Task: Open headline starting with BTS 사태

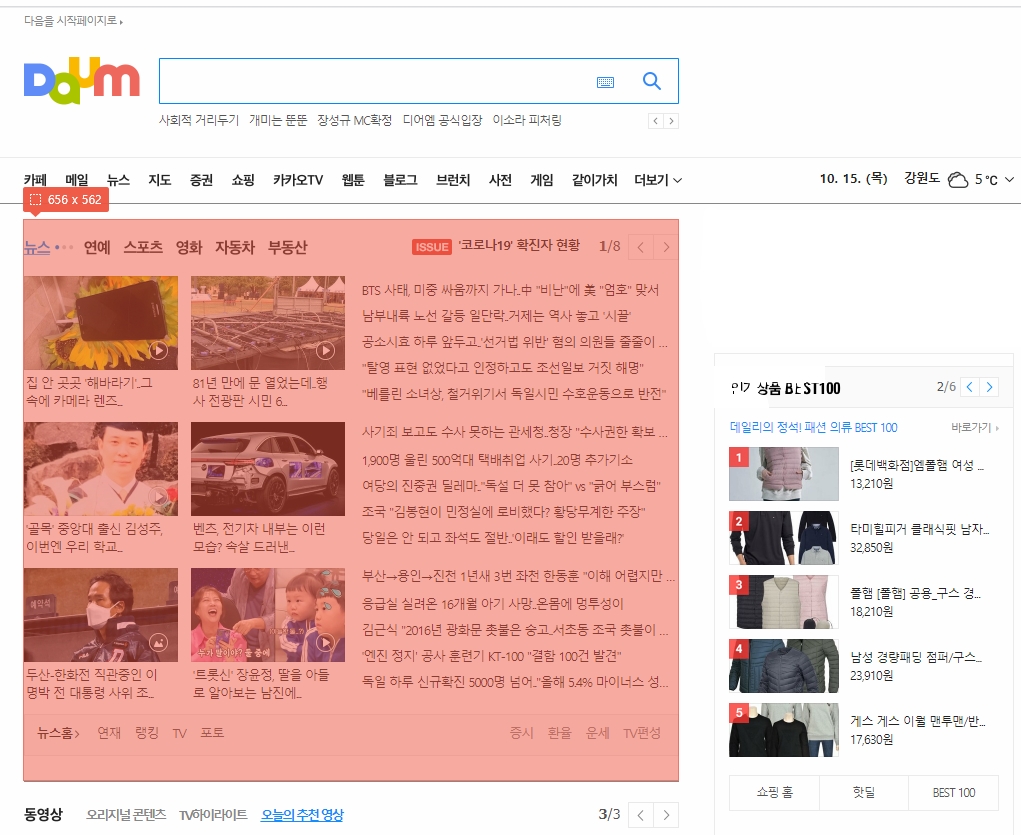Action: click(510, 290)
